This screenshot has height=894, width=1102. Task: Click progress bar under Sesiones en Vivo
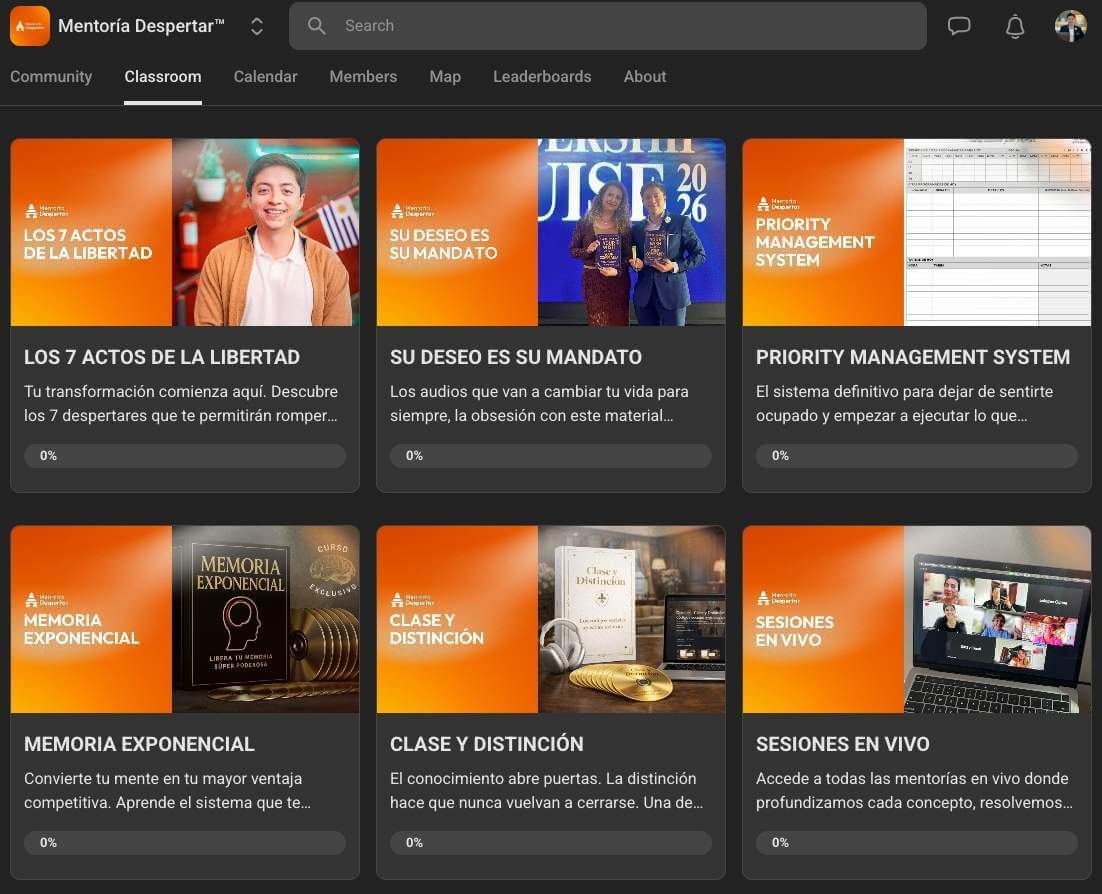point(916,843)
